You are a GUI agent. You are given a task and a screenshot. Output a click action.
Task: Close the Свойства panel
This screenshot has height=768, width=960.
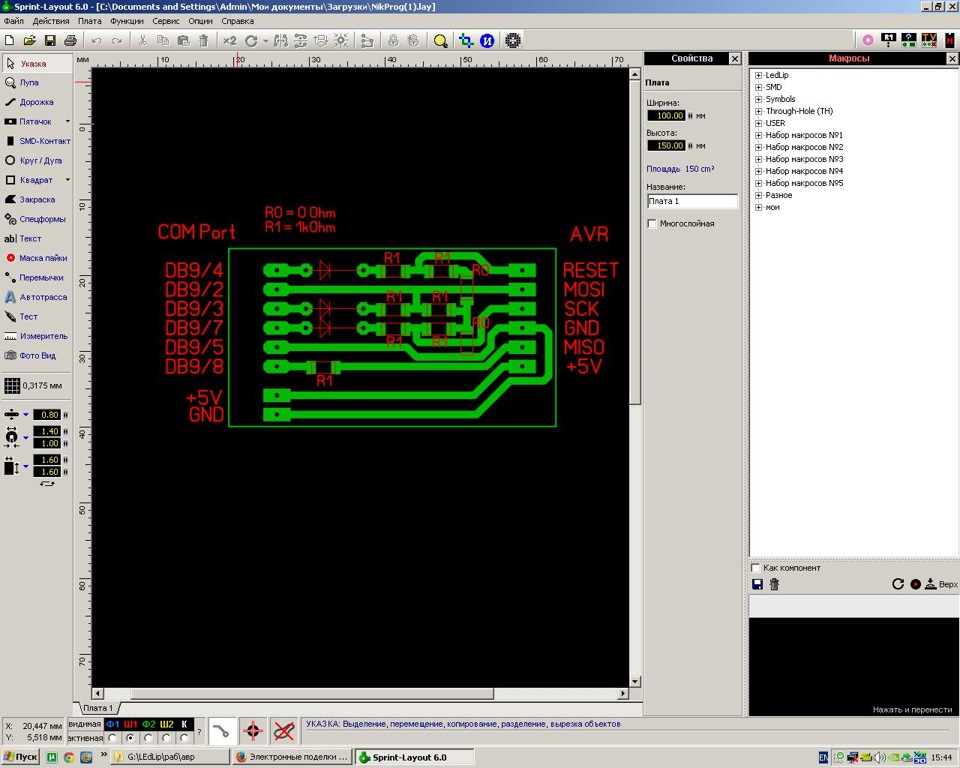(x=735, y=59)
